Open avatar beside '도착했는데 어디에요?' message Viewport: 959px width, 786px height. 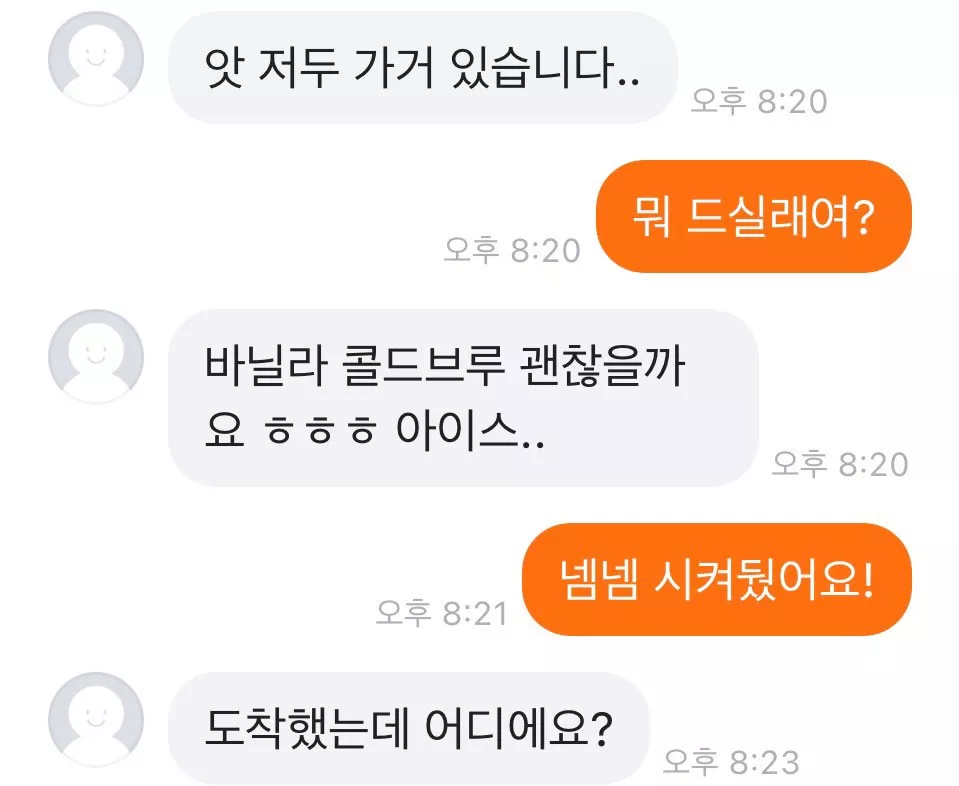(x=96, y=719)
